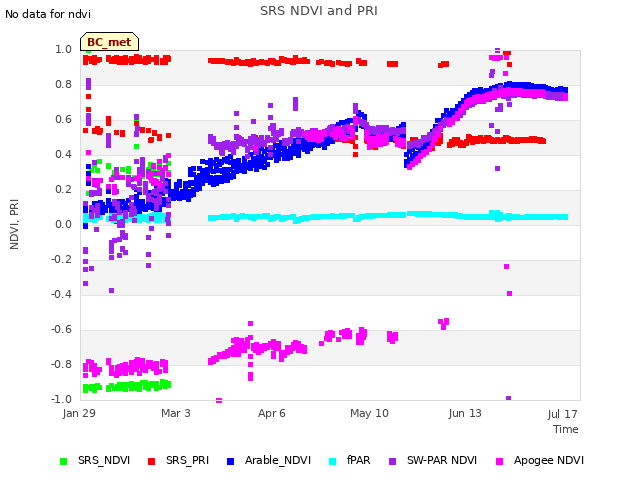Screen dimensions: 640x480
Task: Select the SRS_NDVI legend label
Action: coord(104,460)
